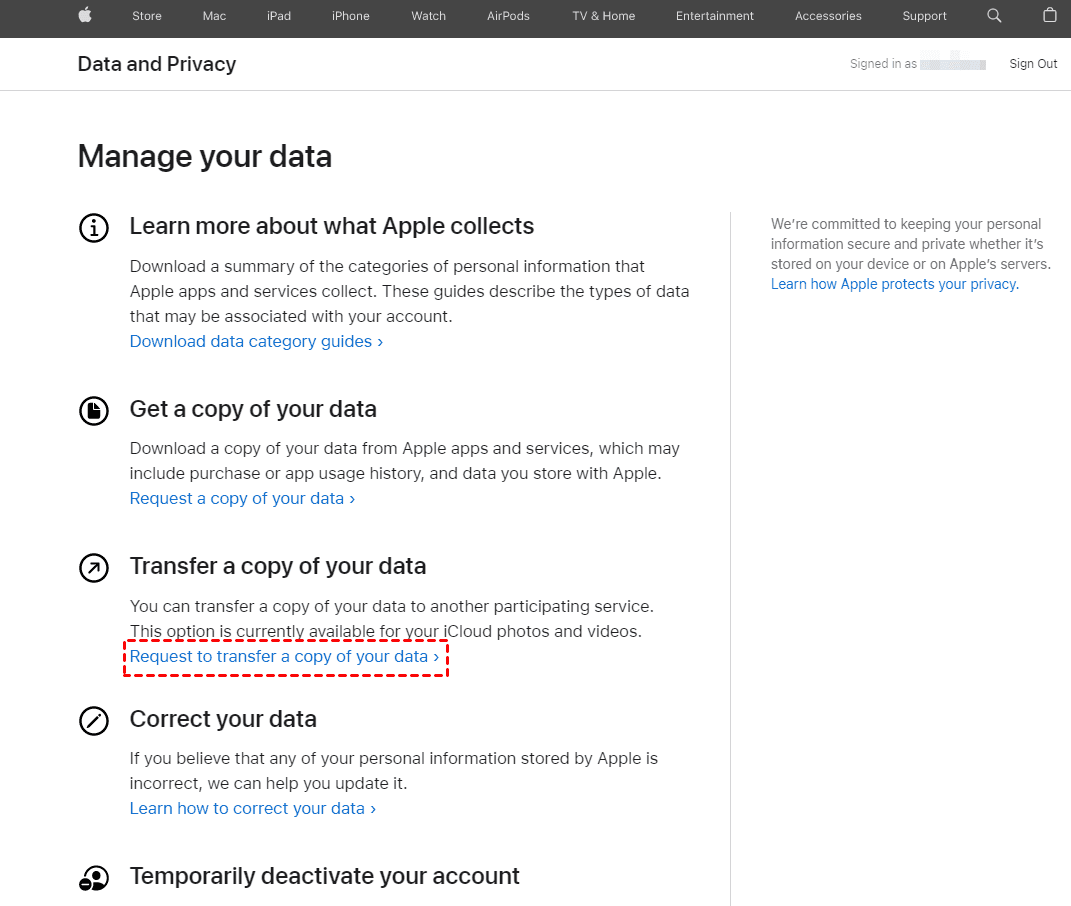Go to the AirPods menu

pyautogui.click(x=508, y=16)
